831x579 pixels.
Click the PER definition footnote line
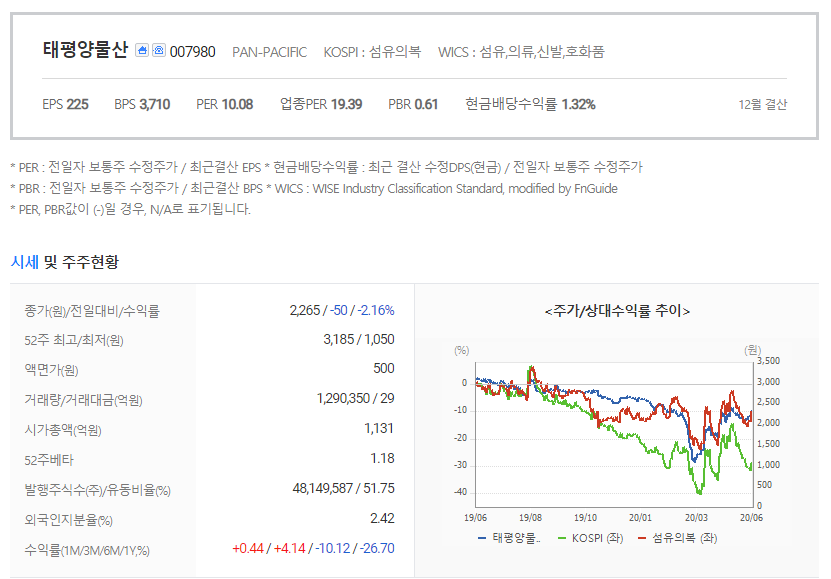[326, 167]
